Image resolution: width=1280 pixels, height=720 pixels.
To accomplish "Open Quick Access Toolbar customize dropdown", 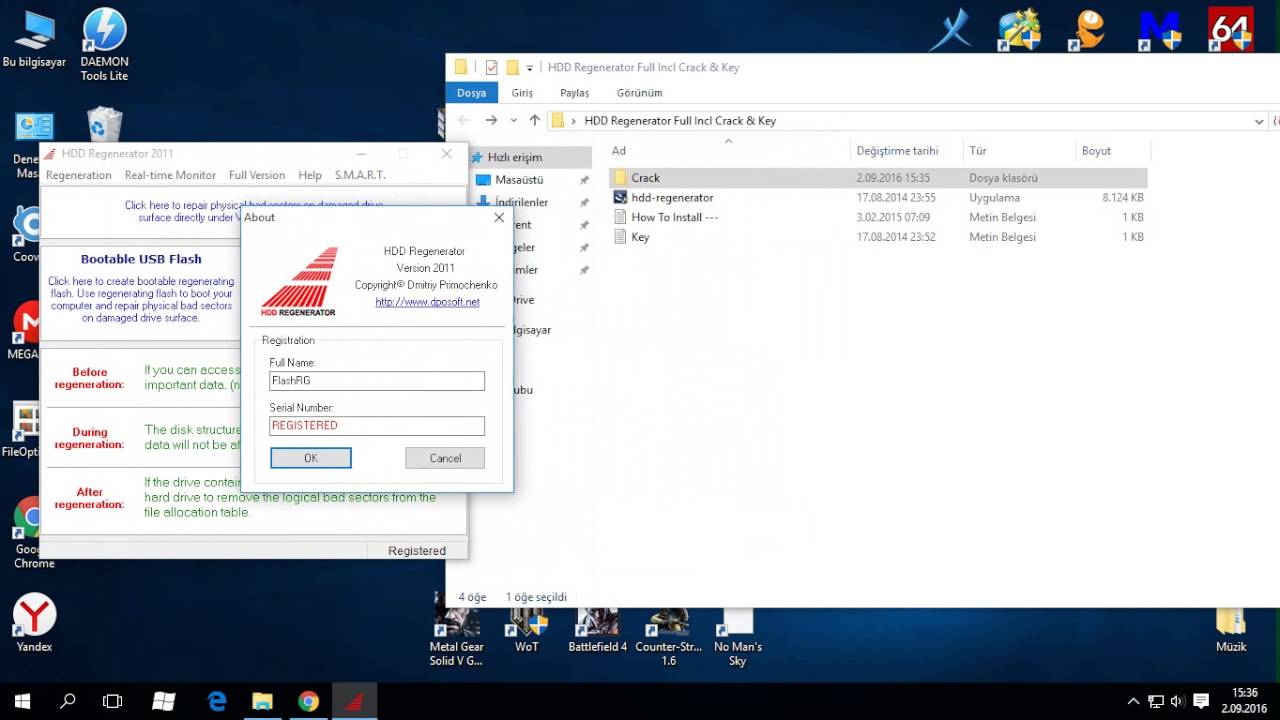I will 530,68.
